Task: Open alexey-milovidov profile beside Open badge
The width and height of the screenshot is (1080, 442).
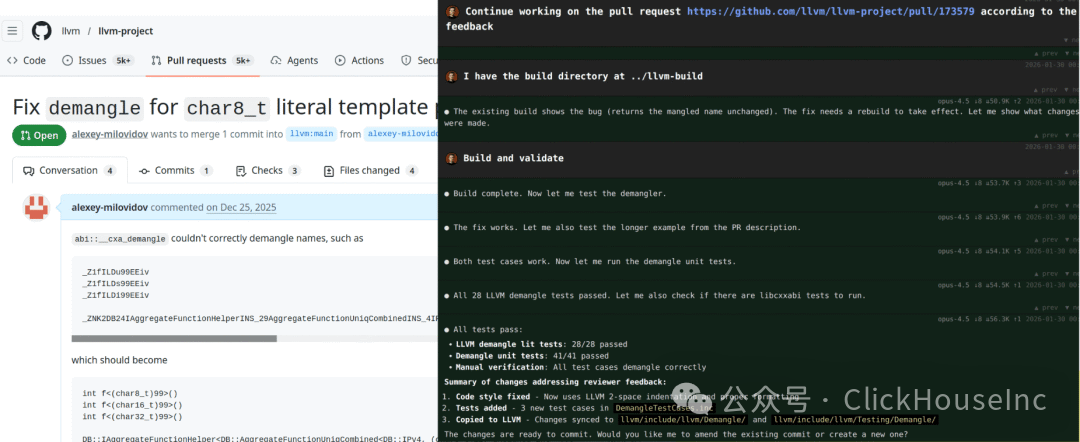Action: pos(110,134)
